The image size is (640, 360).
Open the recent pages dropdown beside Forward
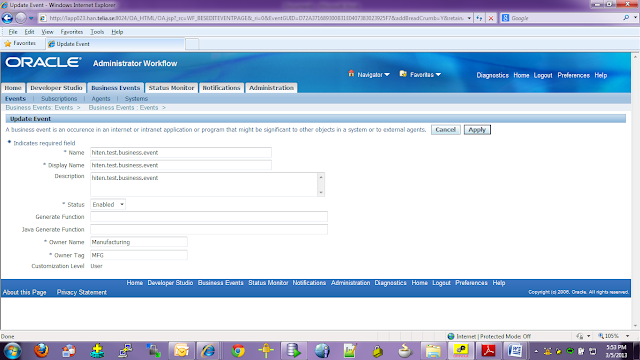(x=31, y=18)
